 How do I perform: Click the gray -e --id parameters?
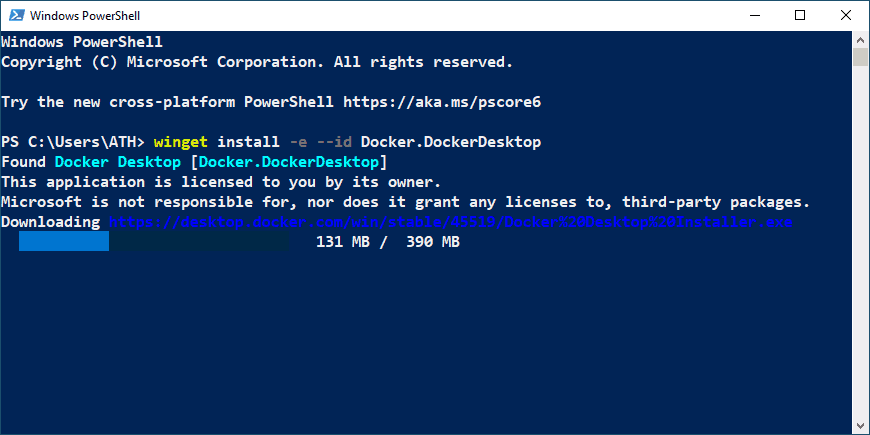pos(321,142)
